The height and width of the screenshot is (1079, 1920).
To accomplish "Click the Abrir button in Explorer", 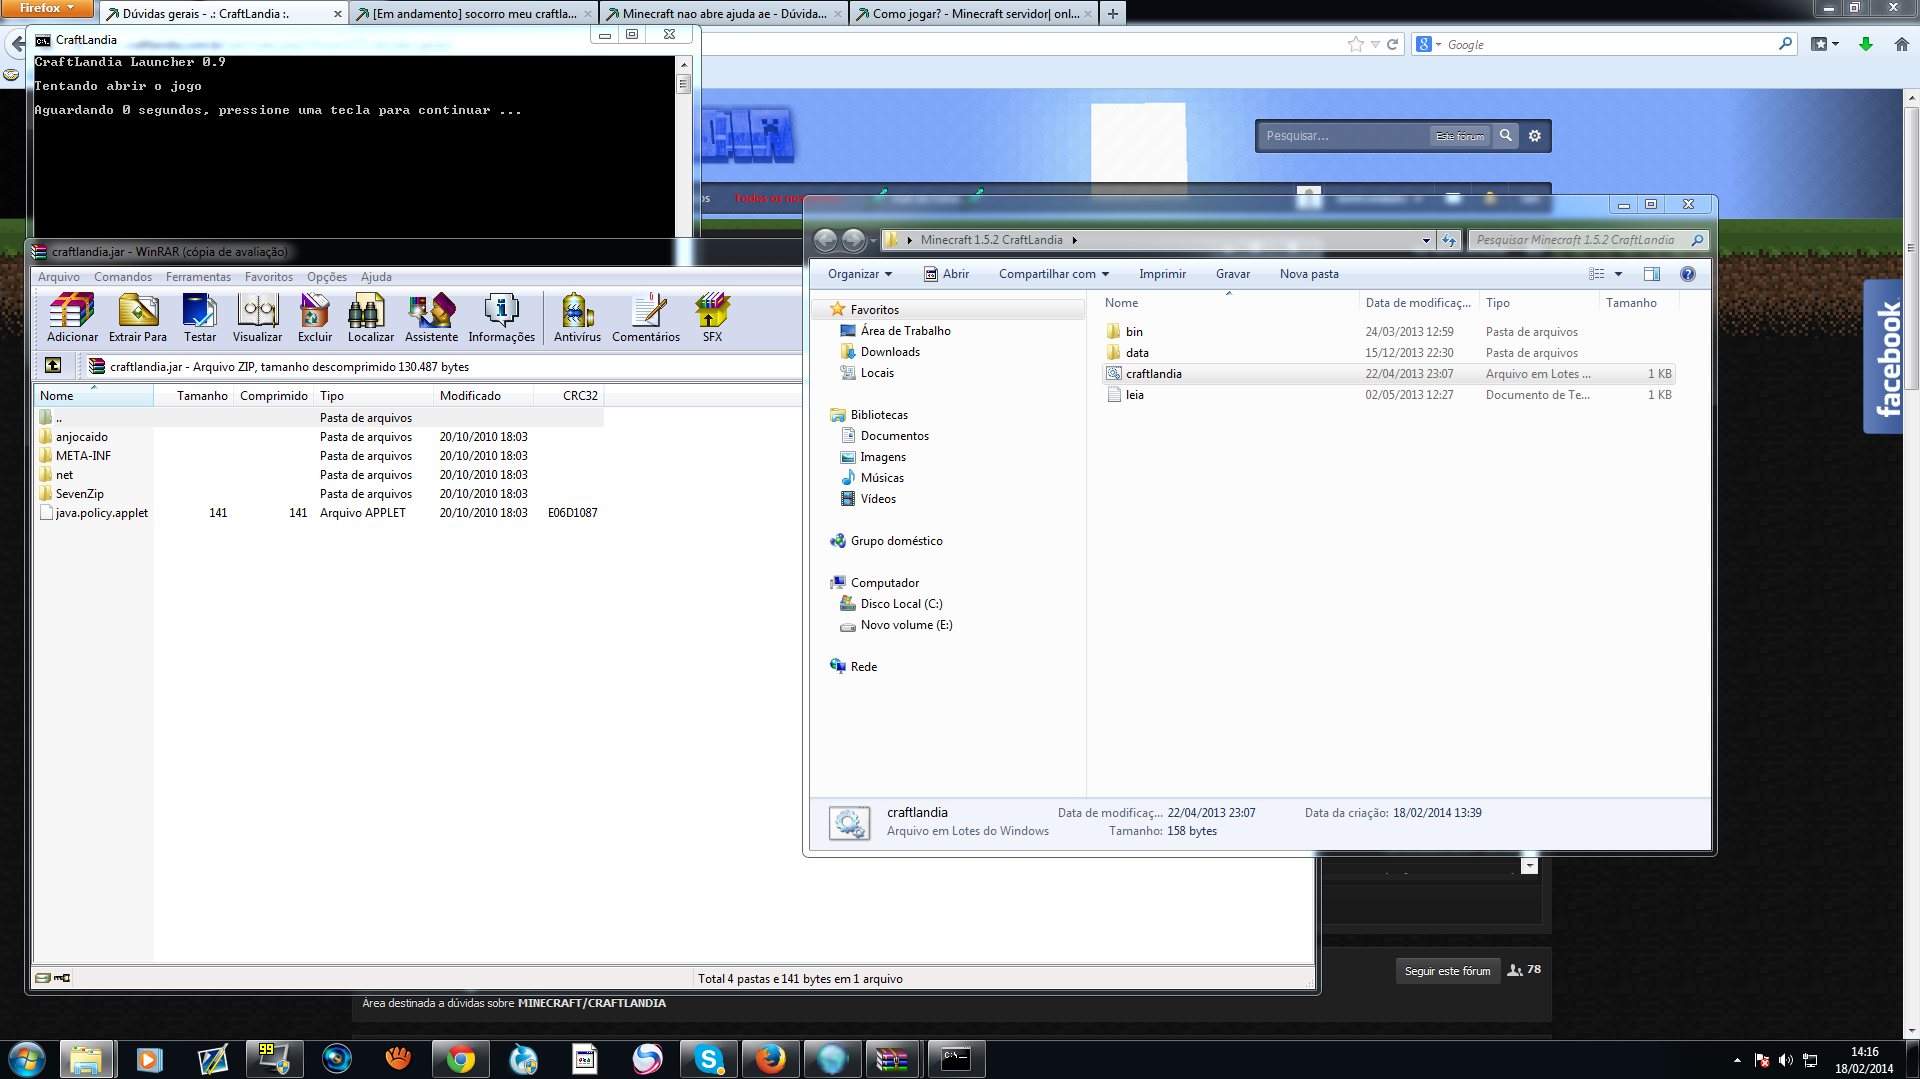I will pos(946,274).
